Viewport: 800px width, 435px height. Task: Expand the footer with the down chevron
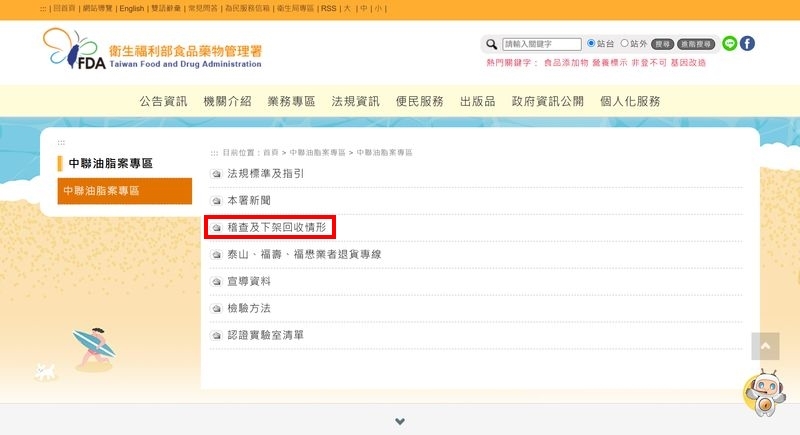click(x=400, y=421)
